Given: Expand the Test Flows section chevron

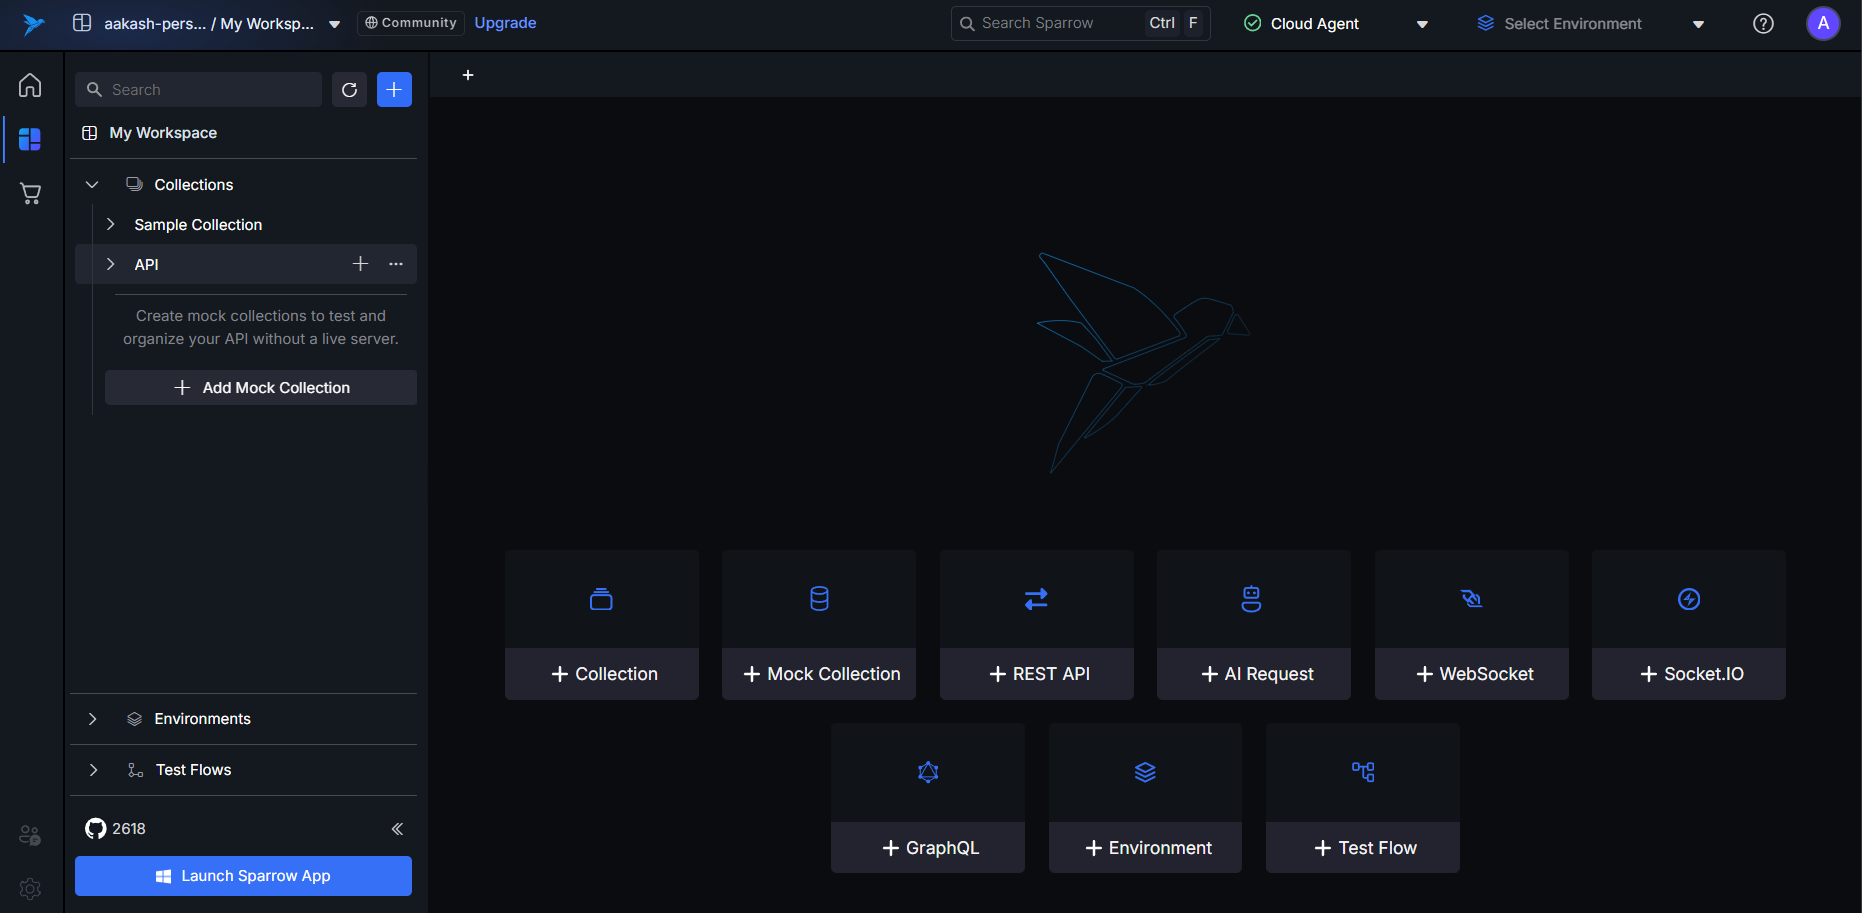Looking at the screenshot, I should coord(93,770).
